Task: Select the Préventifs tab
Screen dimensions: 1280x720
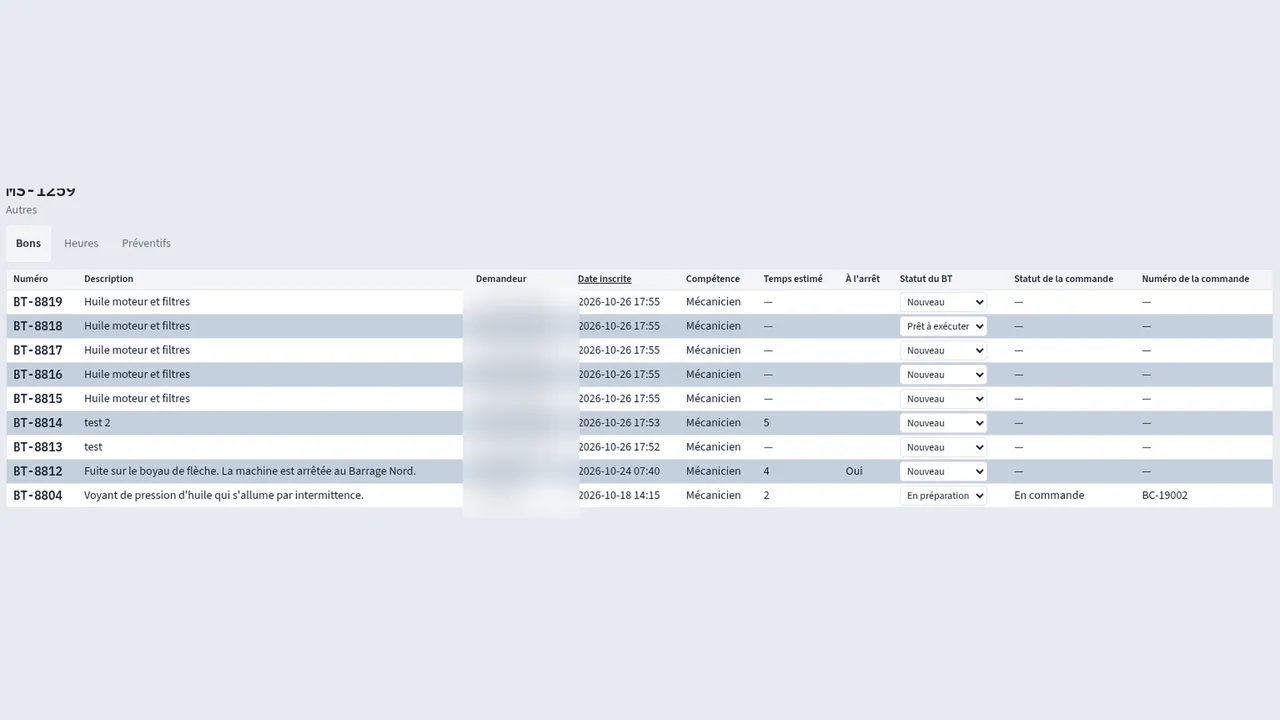Action: tap(146, 243)
